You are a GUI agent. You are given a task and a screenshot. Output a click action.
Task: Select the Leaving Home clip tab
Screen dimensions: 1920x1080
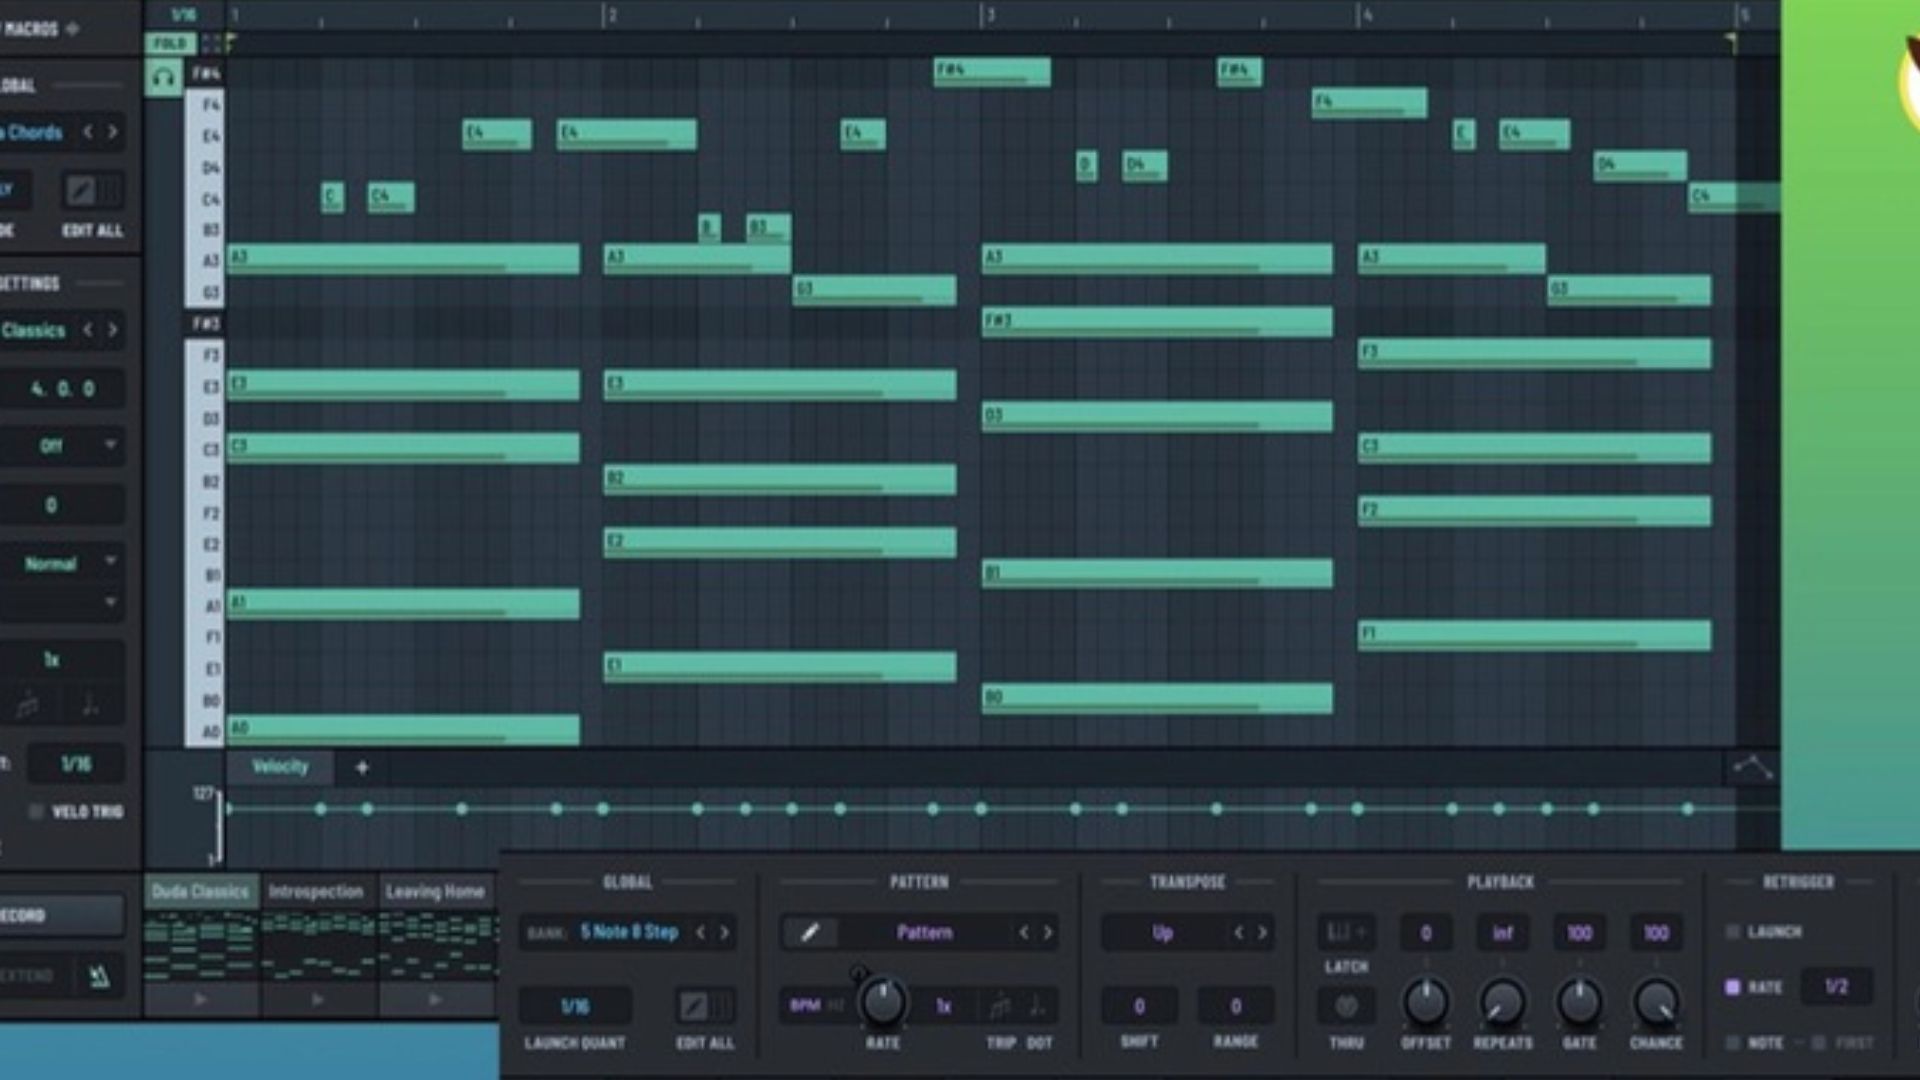(435, 891)
